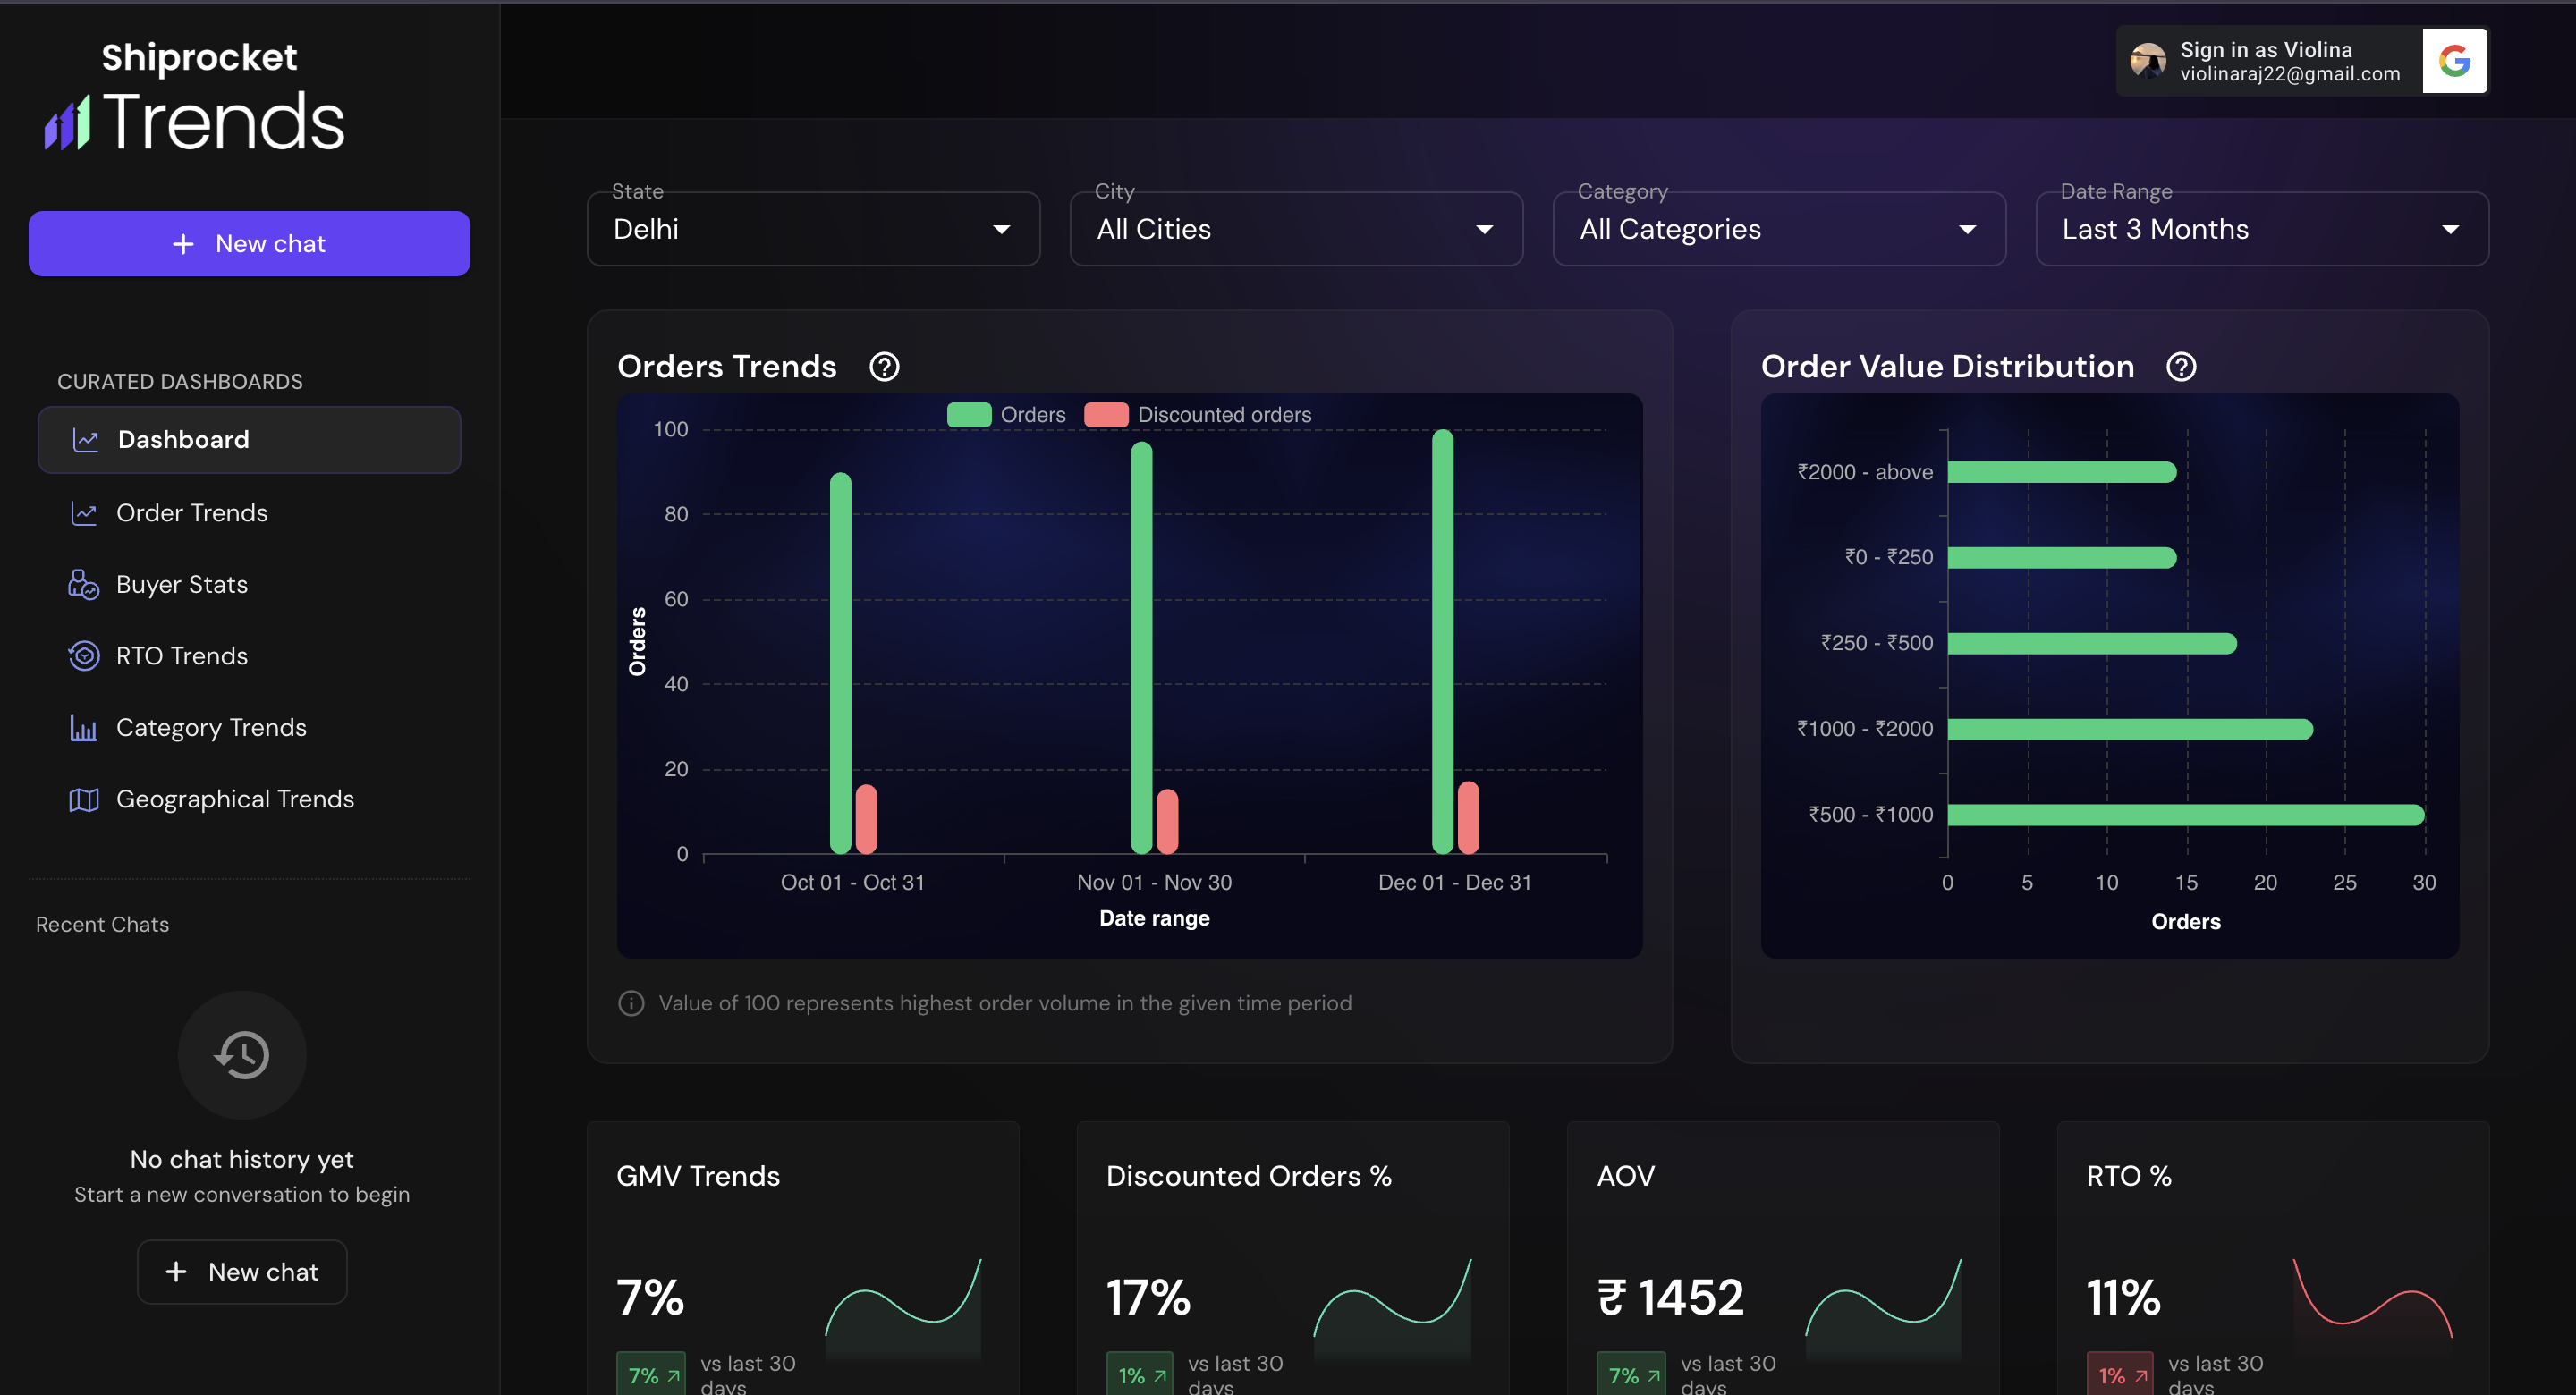Viewport: 2576px width, 1395px height.
Task: Select the Order Trends sidebar icon
Action: (85, 512)
